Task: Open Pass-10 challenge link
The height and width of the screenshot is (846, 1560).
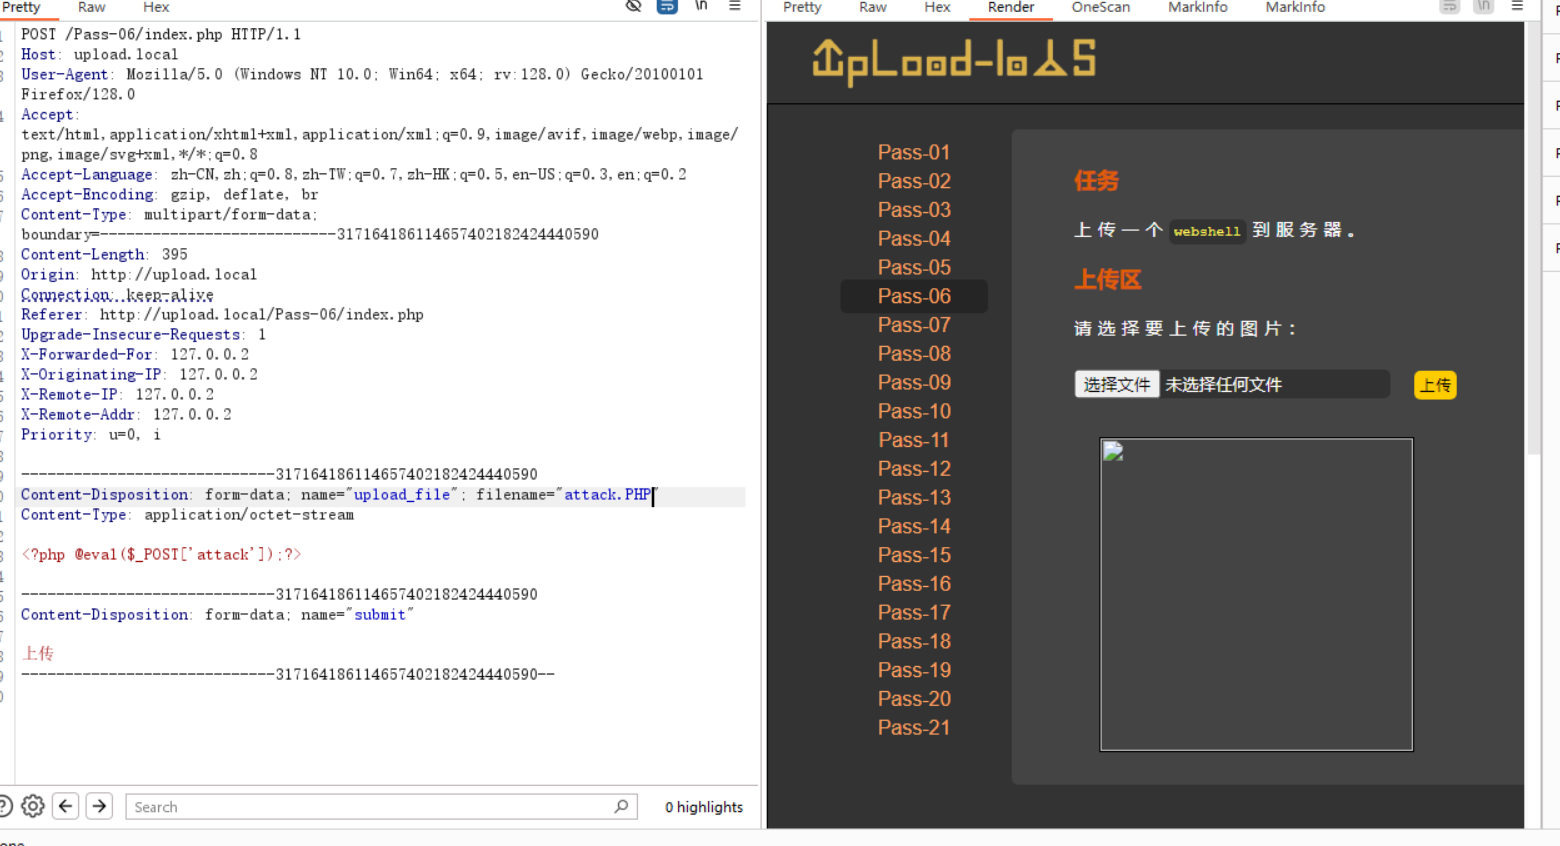Action: tap(914, 411)
